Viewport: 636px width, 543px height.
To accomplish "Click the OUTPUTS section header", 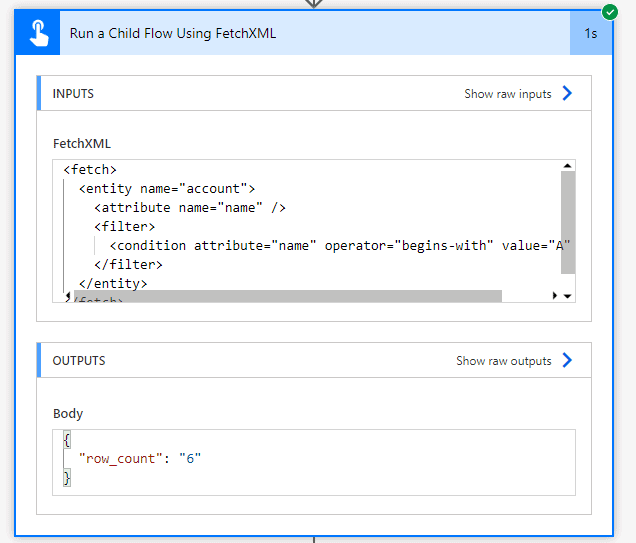I will coord(79,361).
